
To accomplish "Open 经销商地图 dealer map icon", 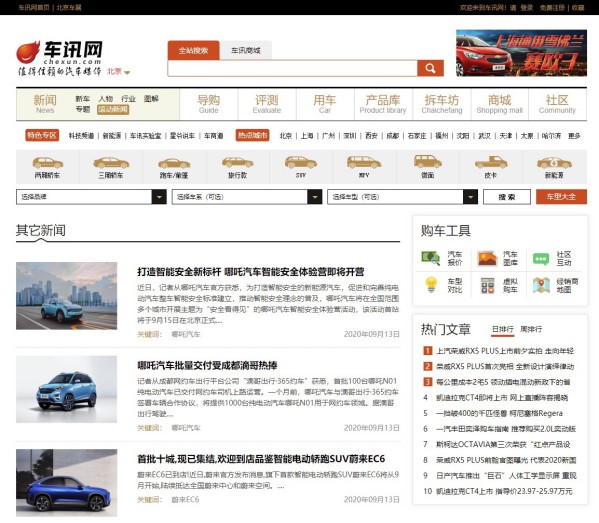I will point(541,285).
